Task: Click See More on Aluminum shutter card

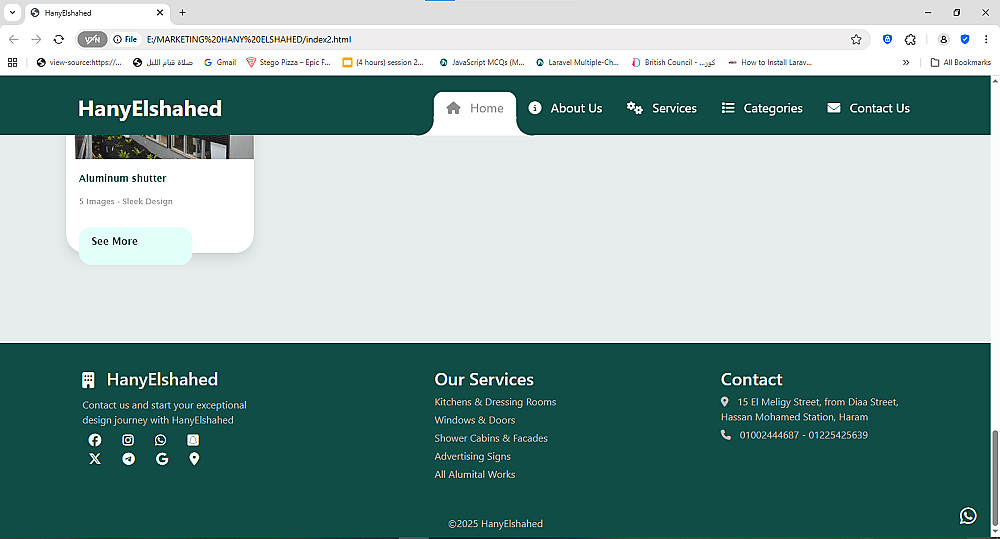Action: 135,246
